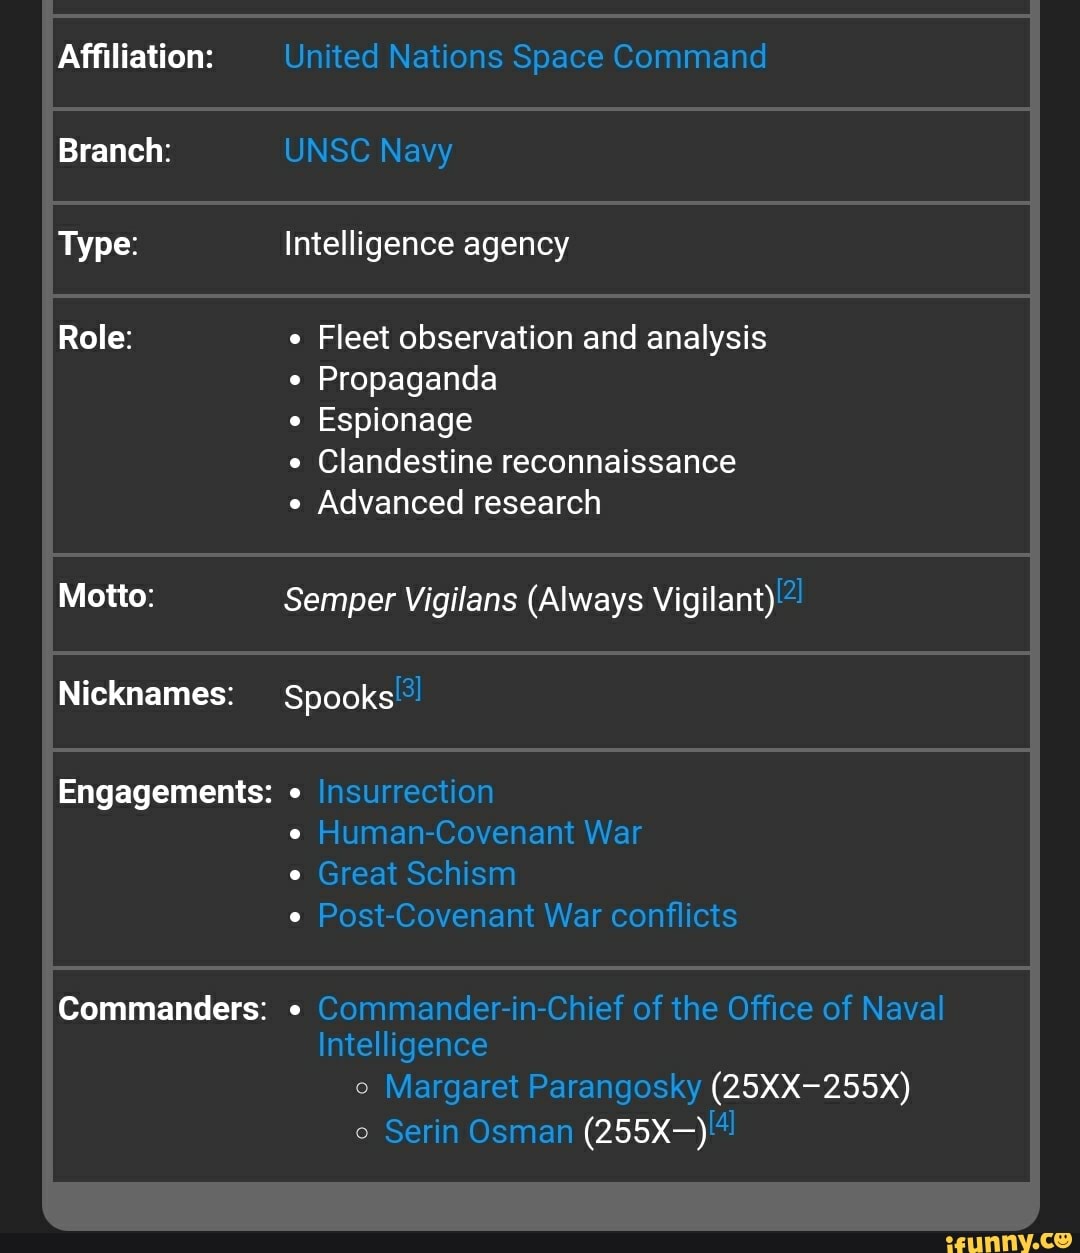Open the Post-Covenant War conflicts link
This screenshot has width=1080, height=1253.
pos(527,916)
